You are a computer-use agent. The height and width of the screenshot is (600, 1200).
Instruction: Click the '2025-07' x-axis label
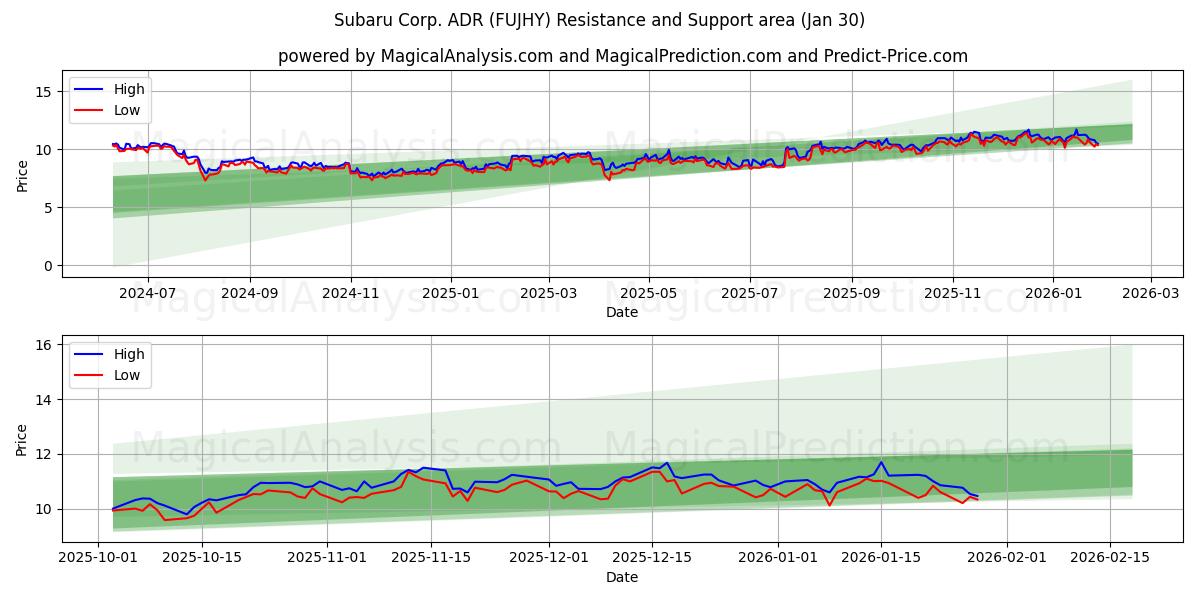pos(750,293)
